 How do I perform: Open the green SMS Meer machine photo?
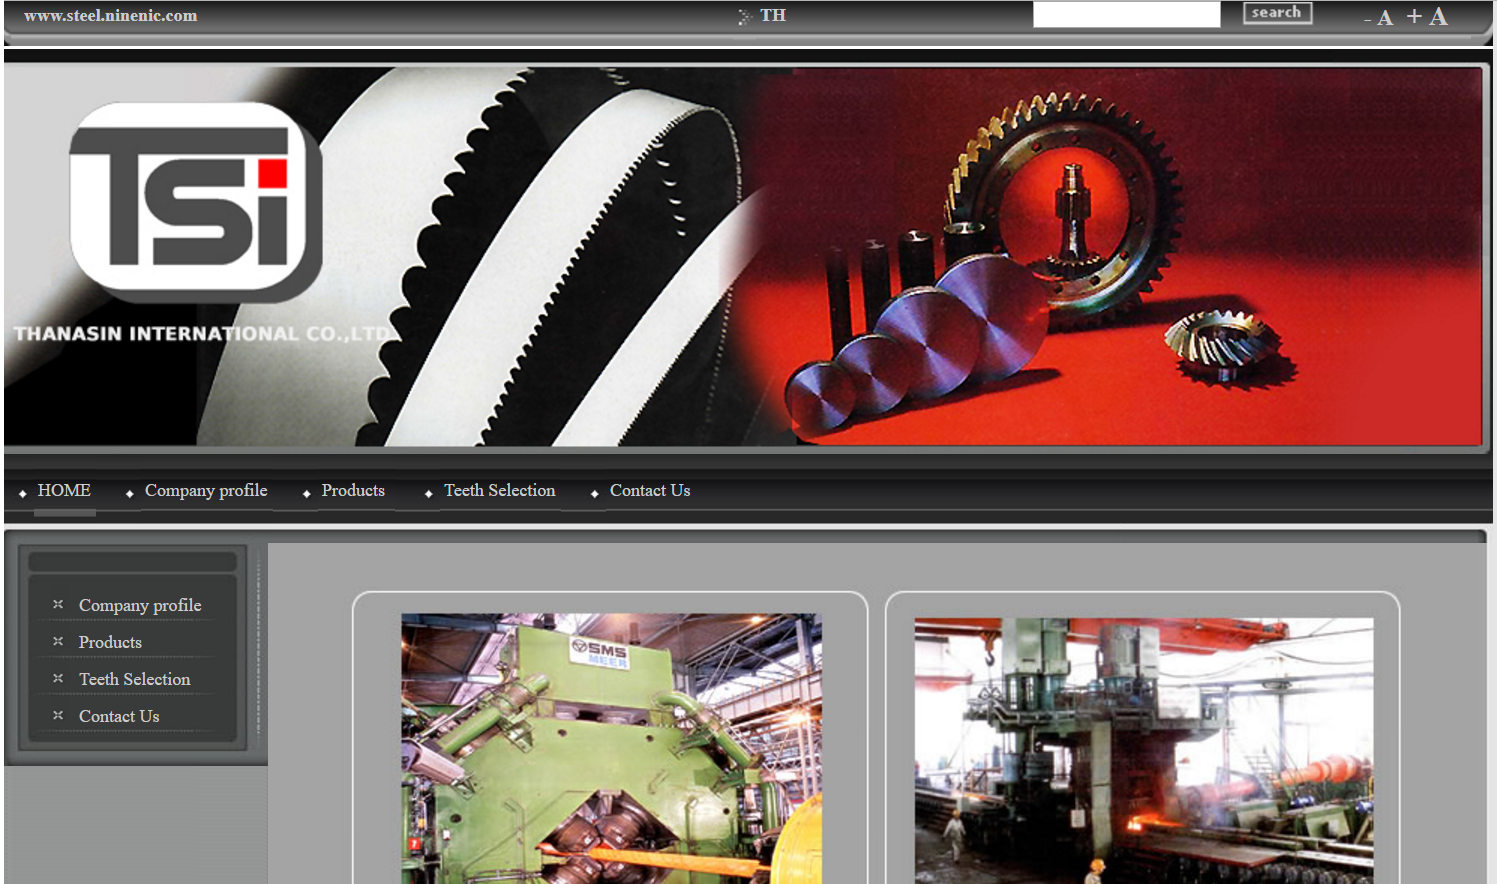[x=611, y=748]
